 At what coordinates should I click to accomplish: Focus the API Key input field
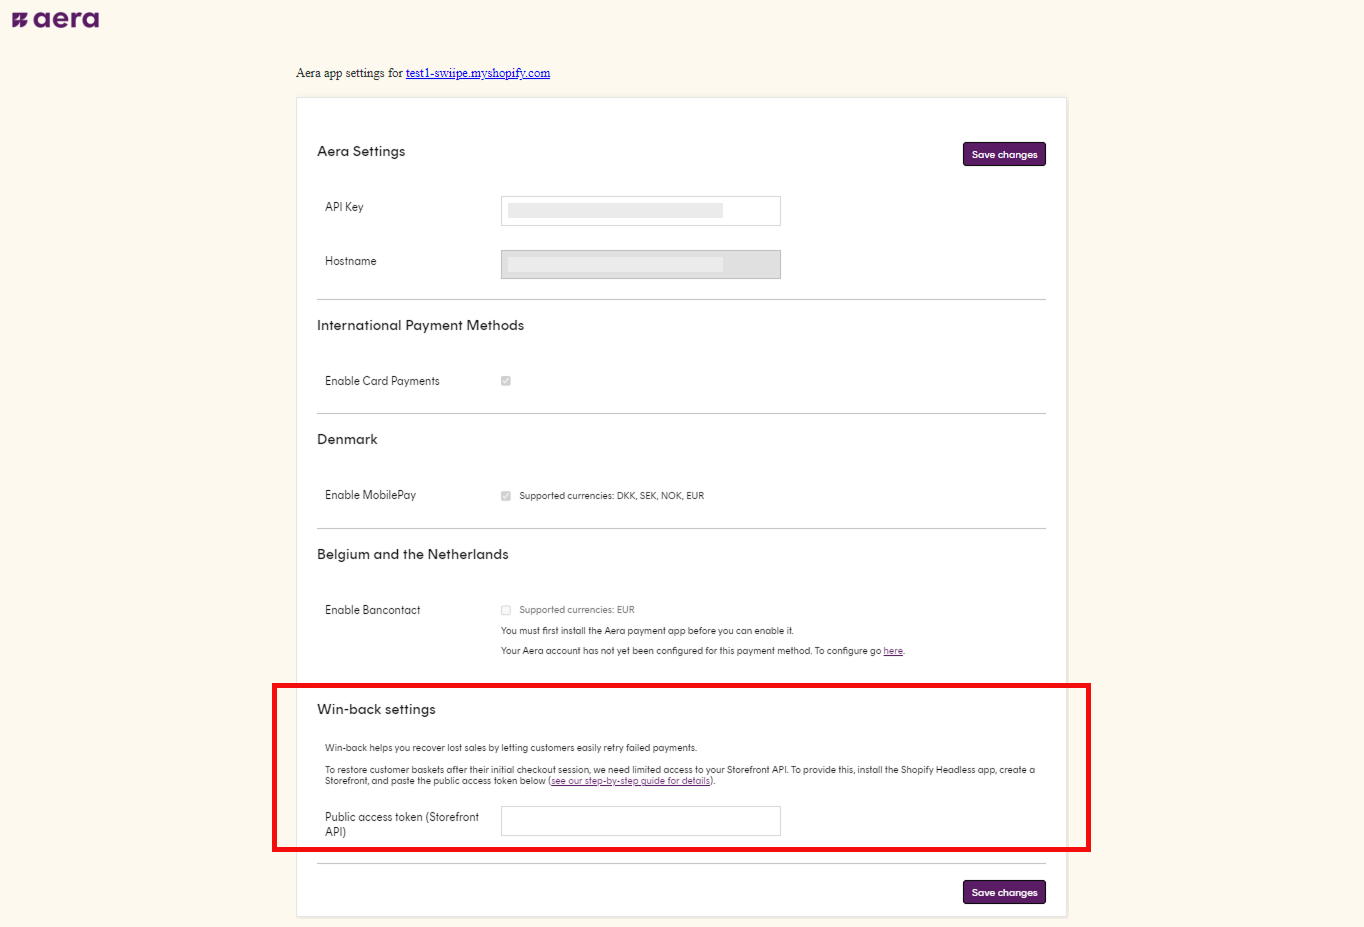coord(640,211)
